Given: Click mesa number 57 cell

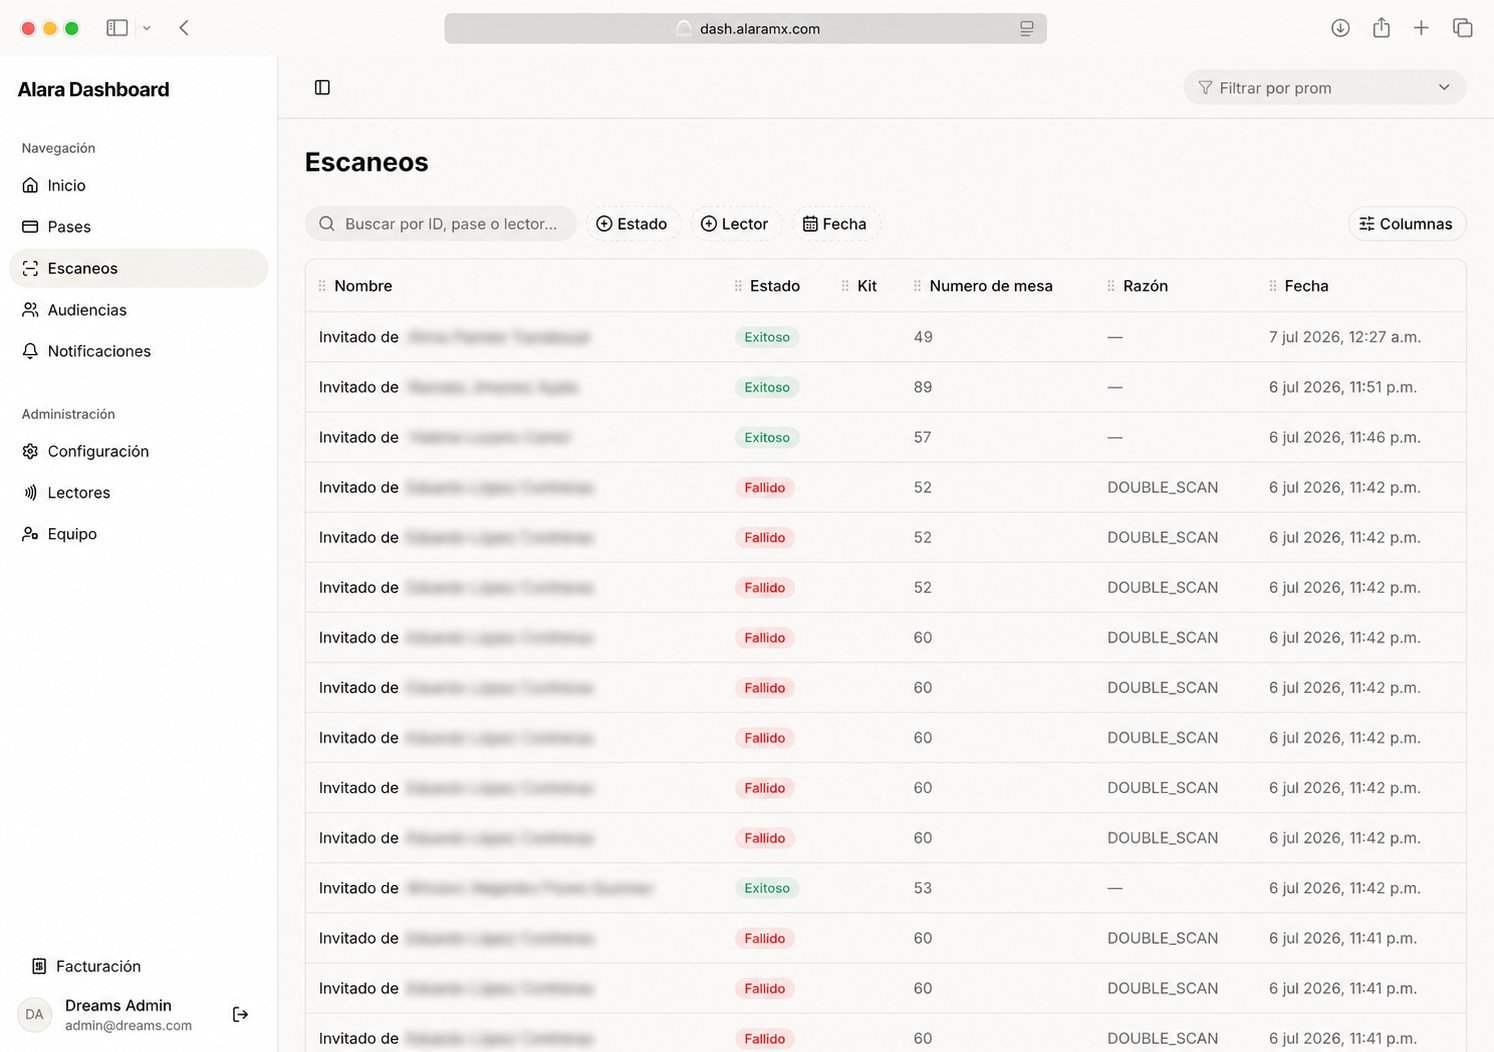Looking at the screenshot, I should pos(922,437).
